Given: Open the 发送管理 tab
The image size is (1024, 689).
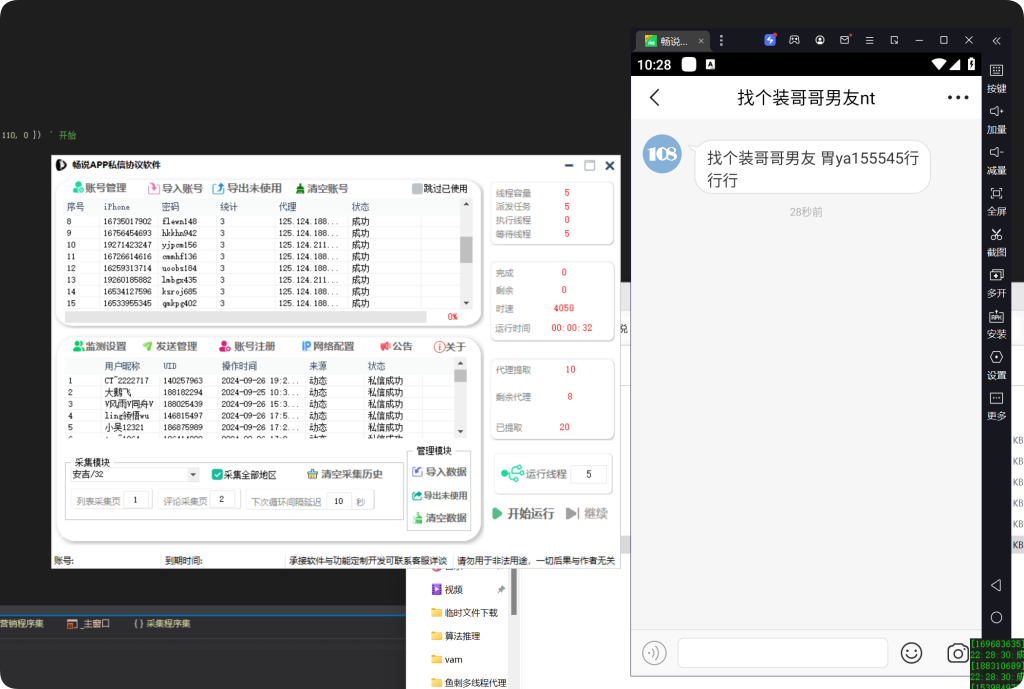Looking at the screenshot, I should tap(169, 346).
